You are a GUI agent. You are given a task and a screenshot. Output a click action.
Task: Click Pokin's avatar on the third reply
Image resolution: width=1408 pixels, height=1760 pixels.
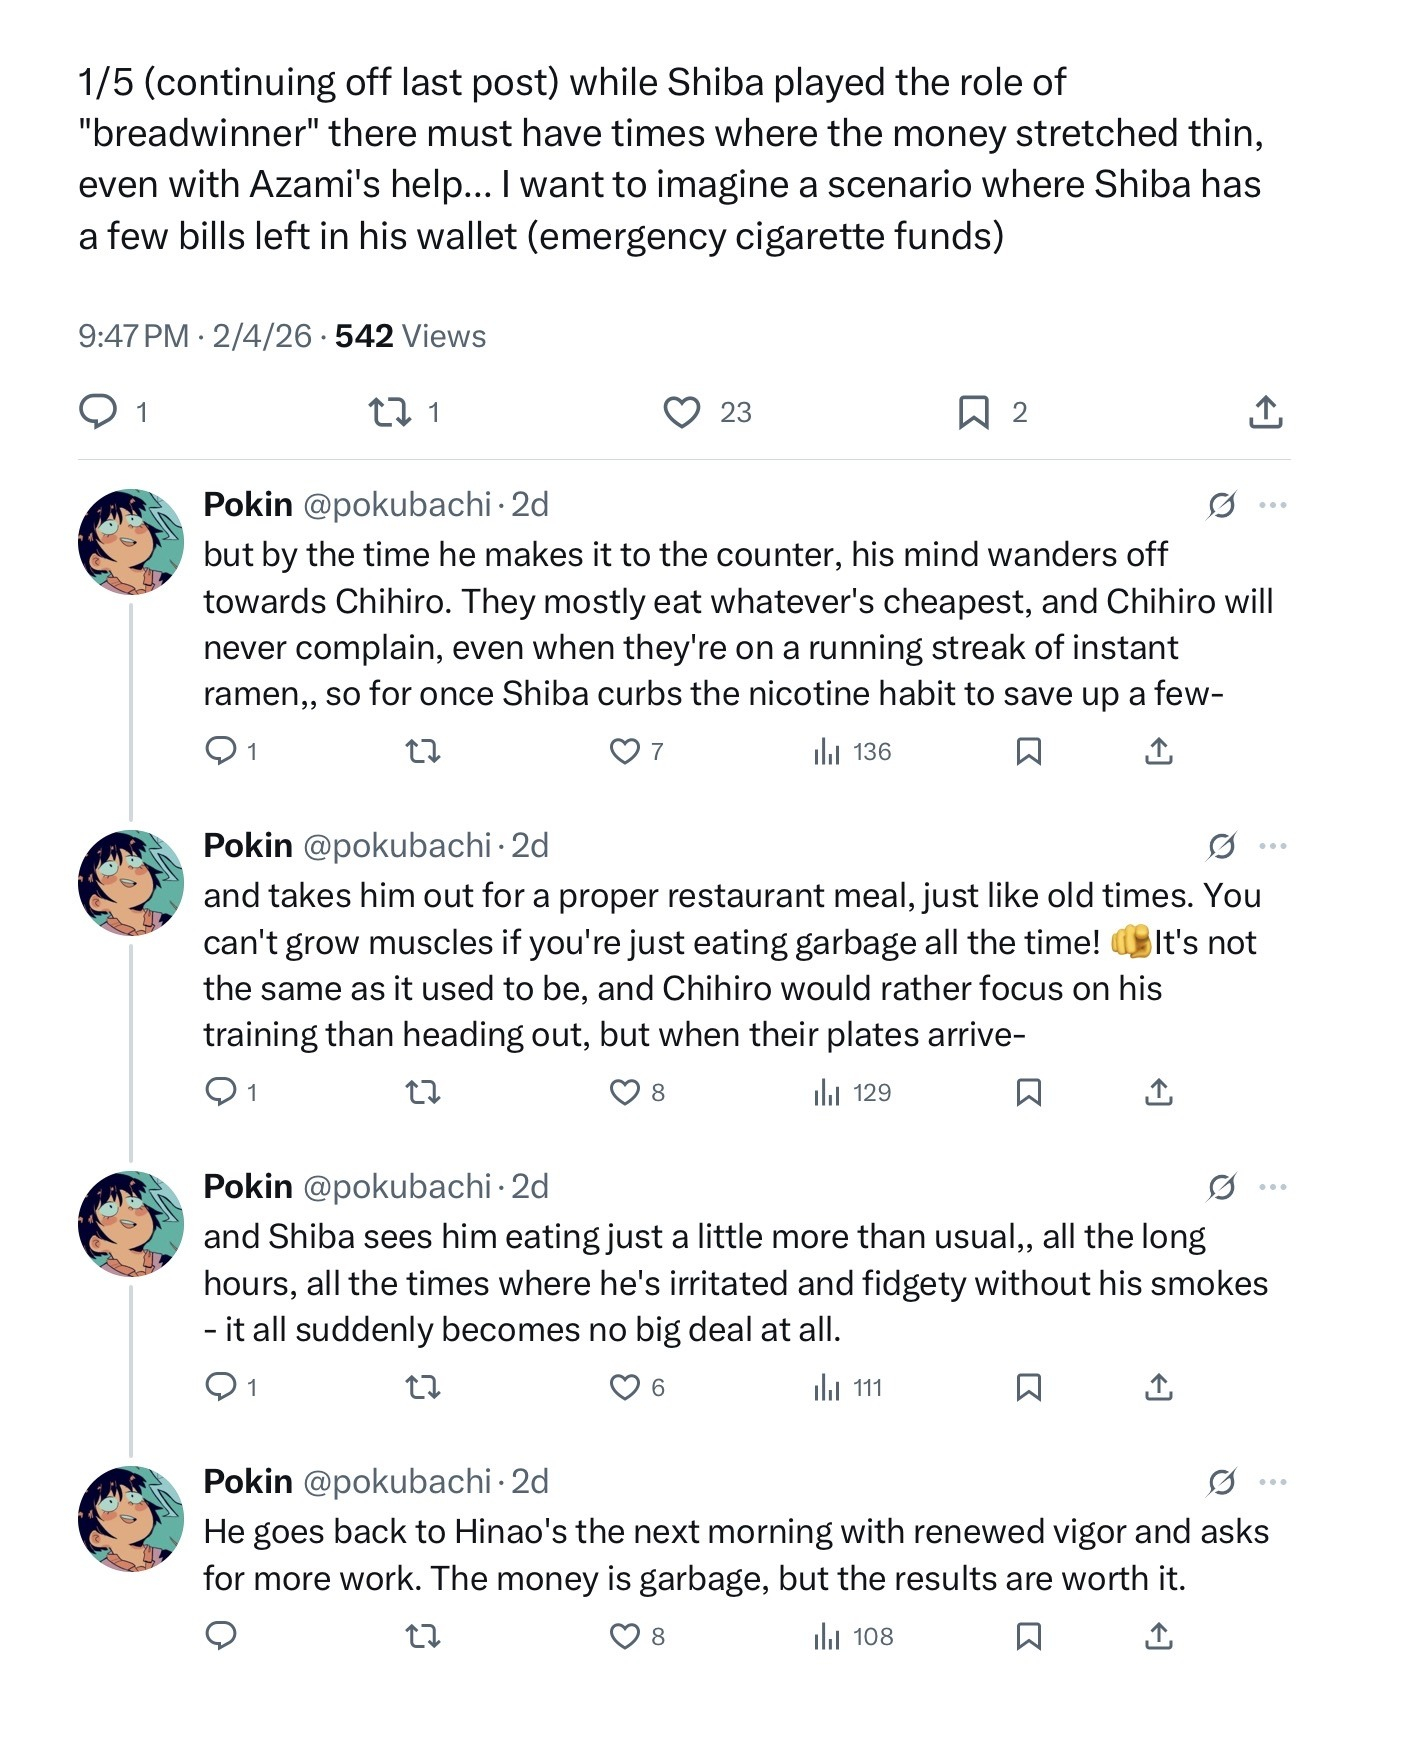pos(131,1224)
